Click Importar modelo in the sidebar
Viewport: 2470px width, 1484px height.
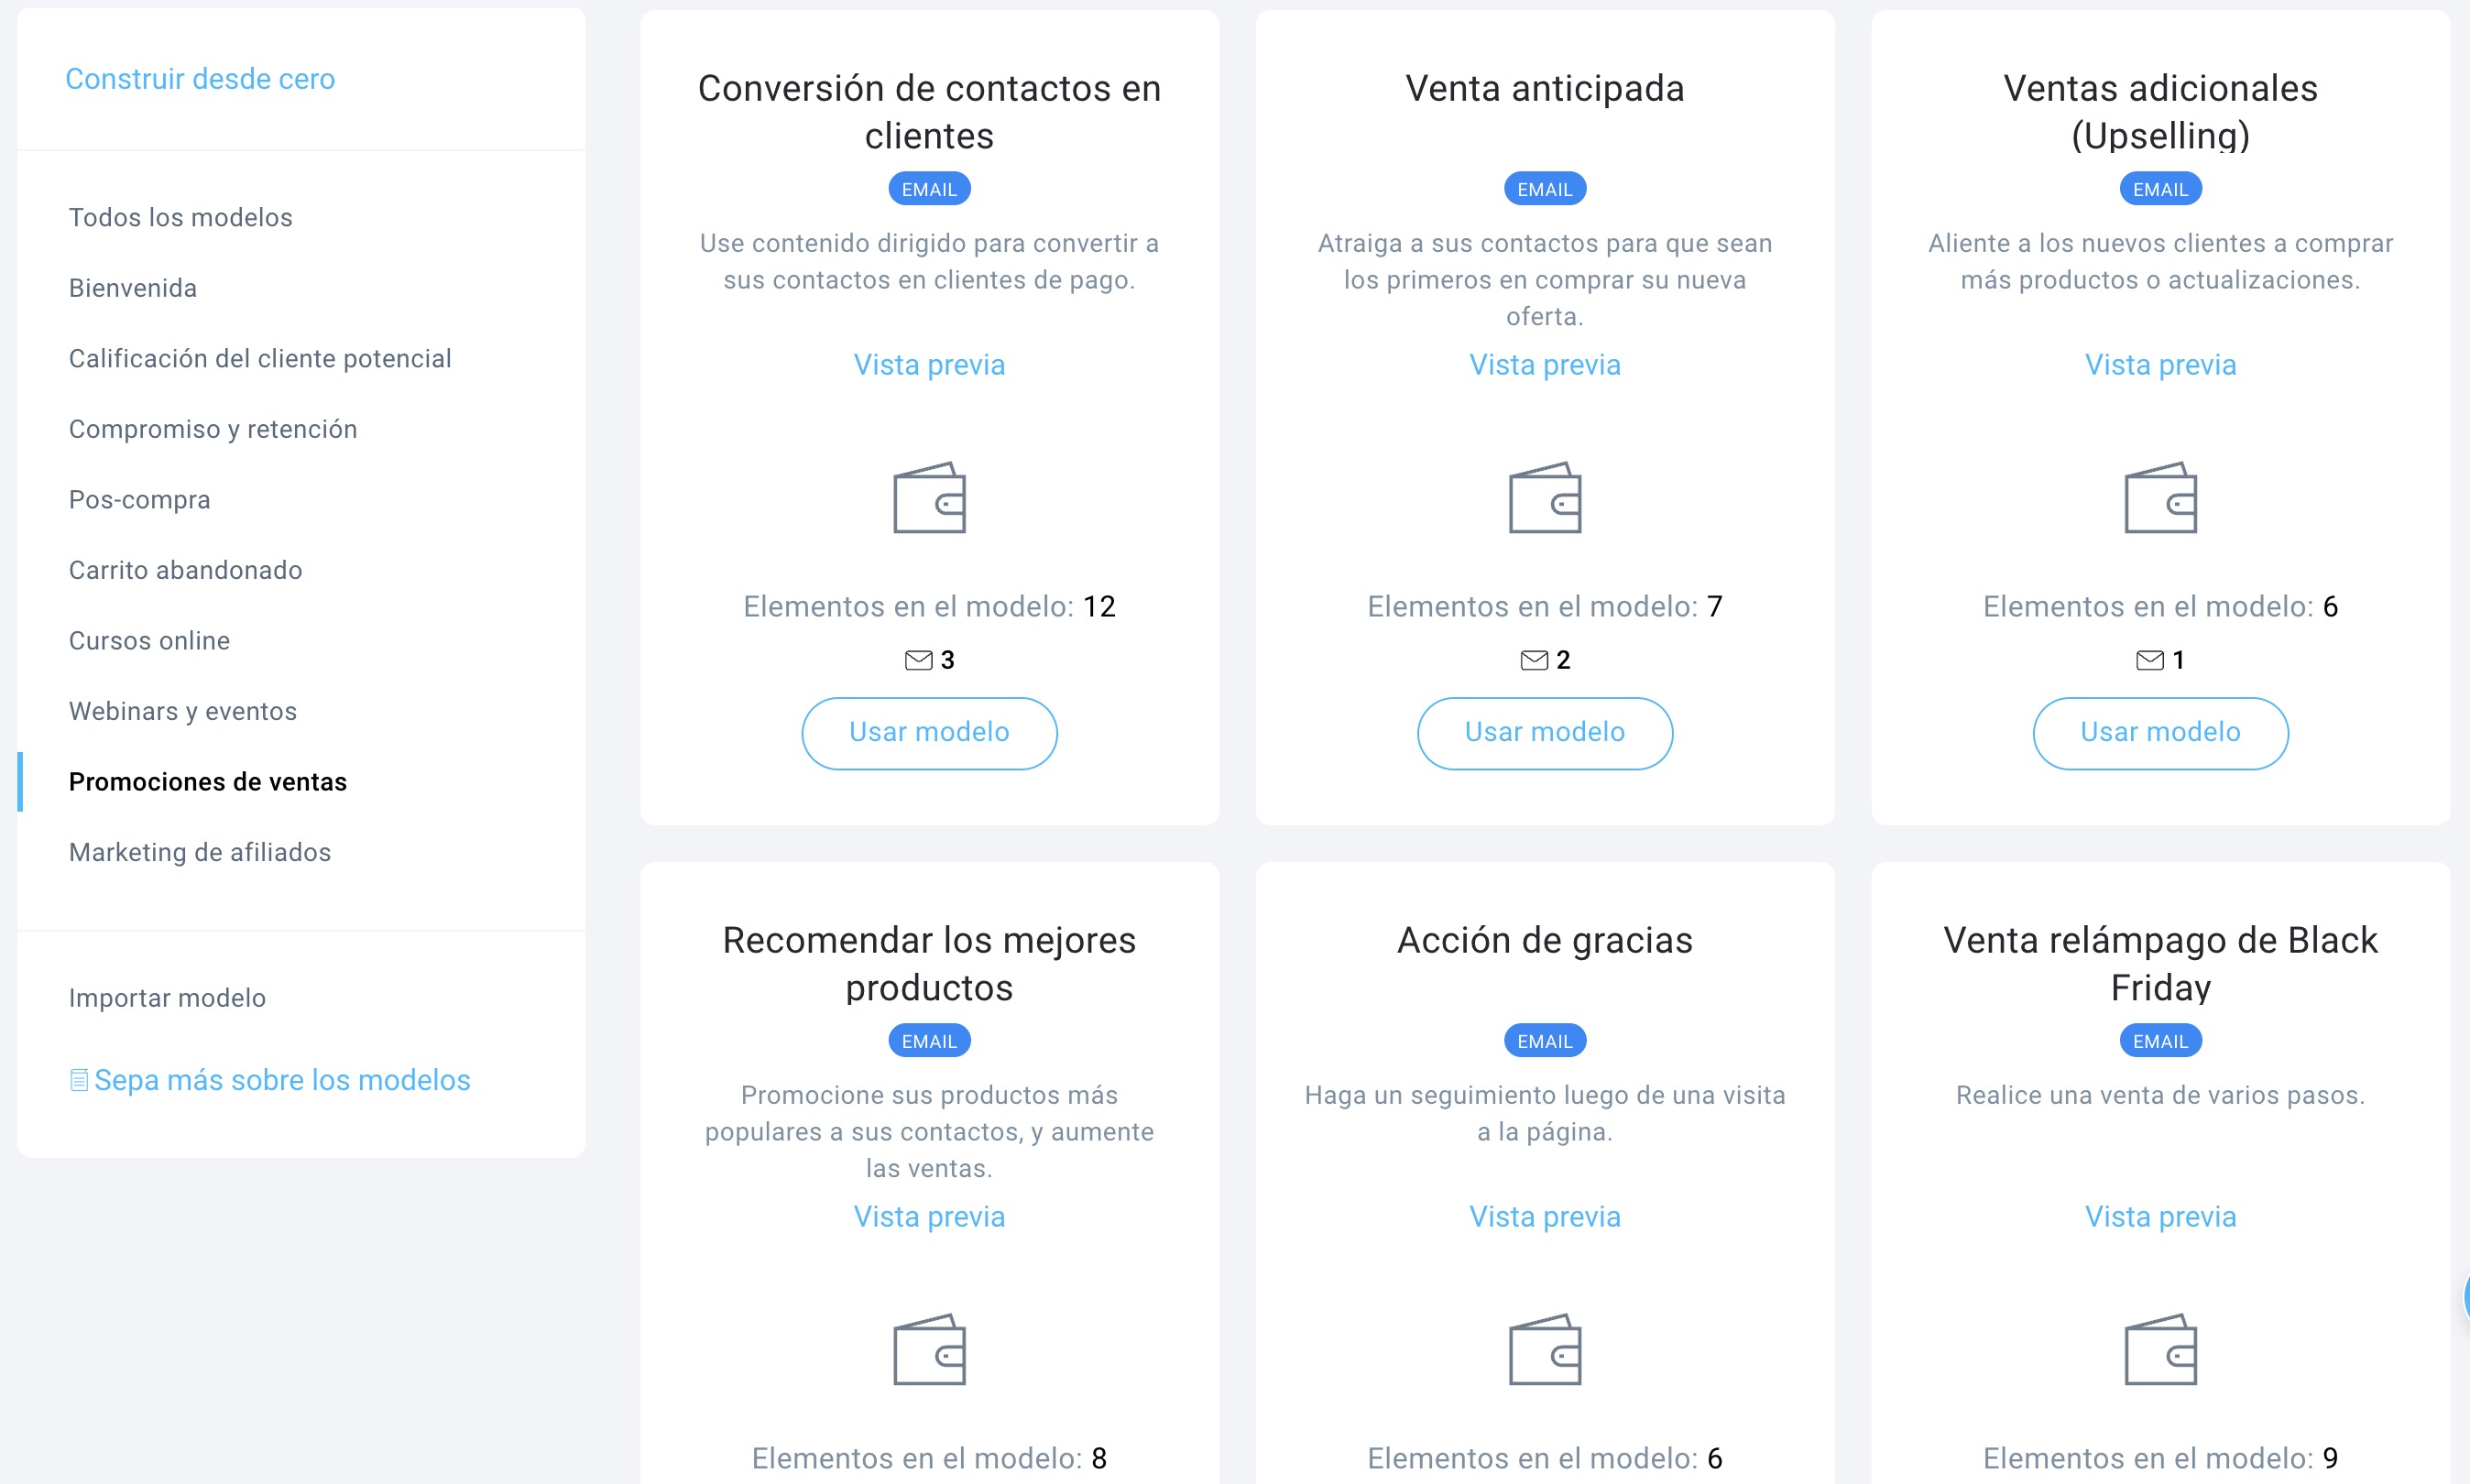click(166, 997)
